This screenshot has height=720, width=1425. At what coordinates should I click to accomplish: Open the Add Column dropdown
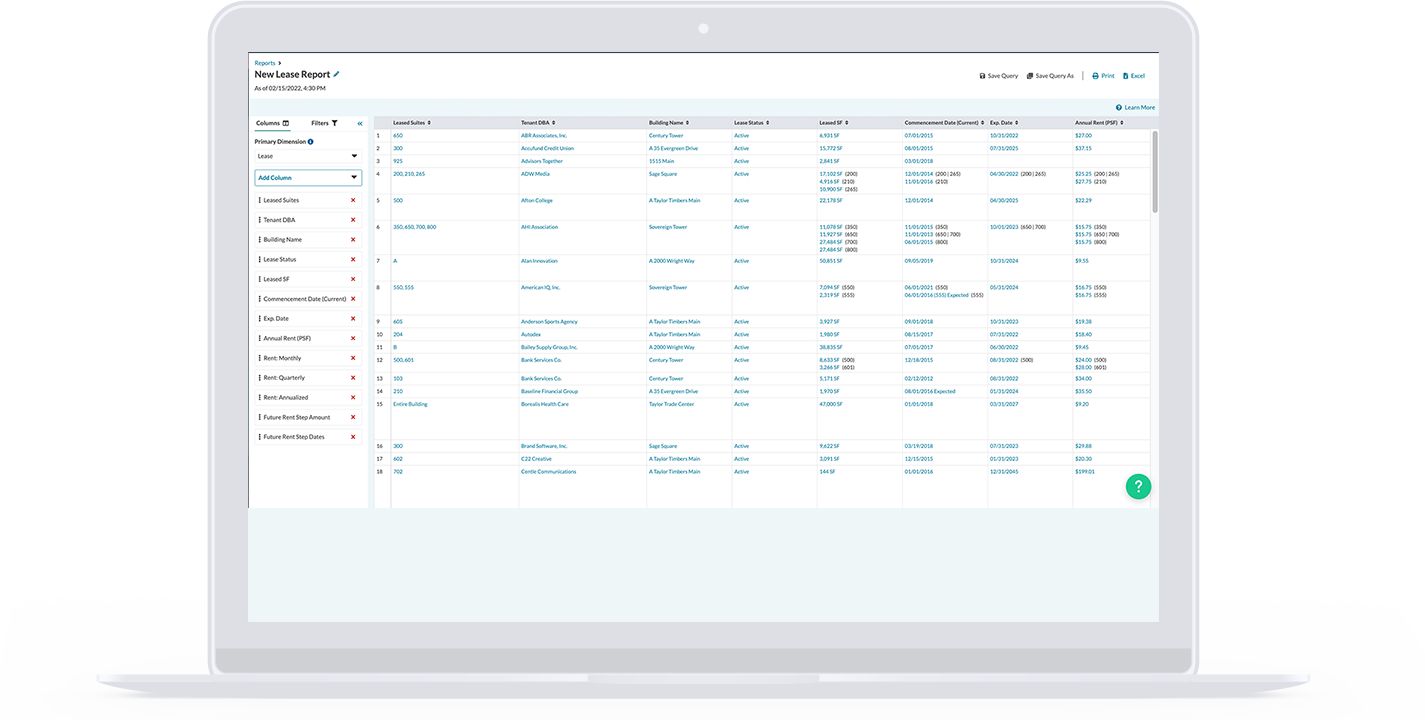pyautogui.click(x=308, y=178)
